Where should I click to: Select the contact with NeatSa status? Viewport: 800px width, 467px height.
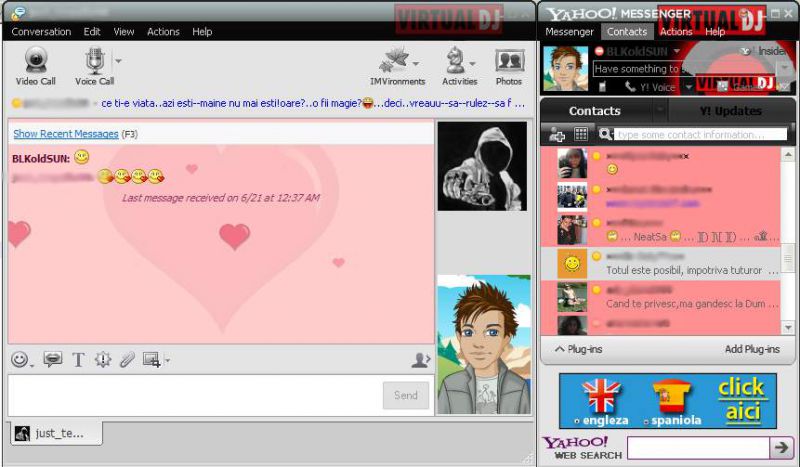coord(660,230)
